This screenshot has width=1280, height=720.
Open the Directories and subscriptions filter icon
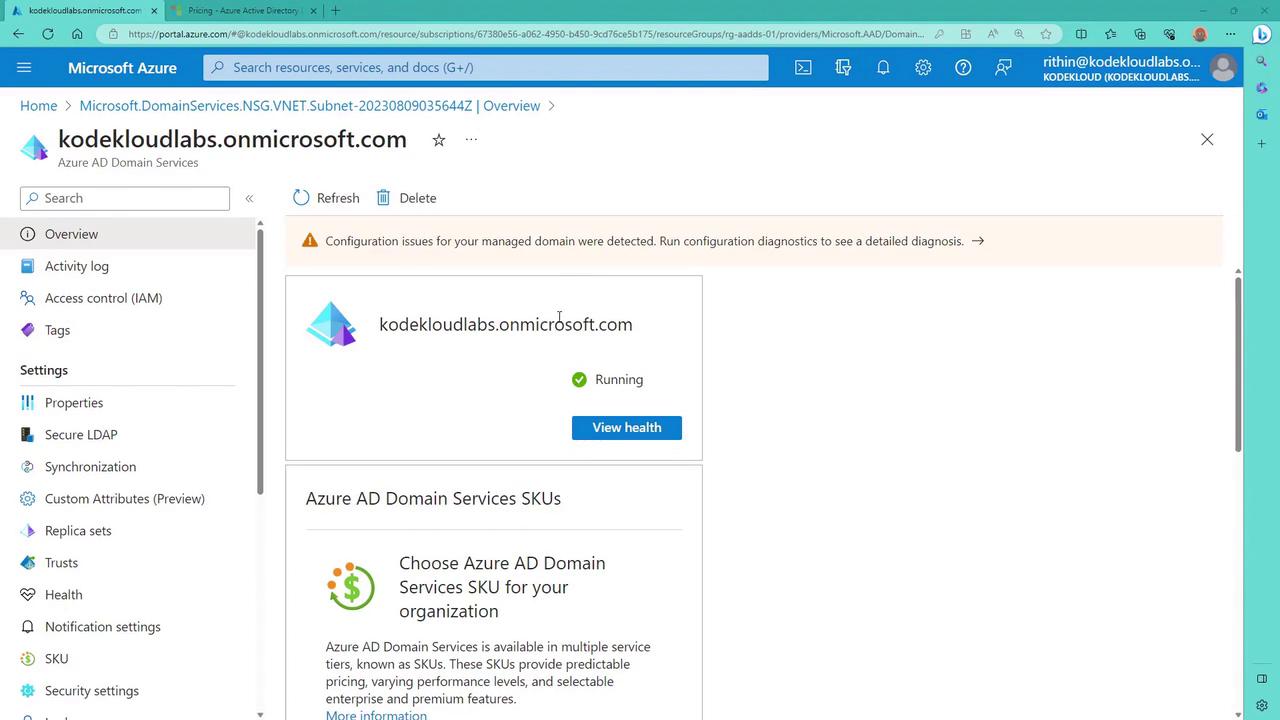843,67
